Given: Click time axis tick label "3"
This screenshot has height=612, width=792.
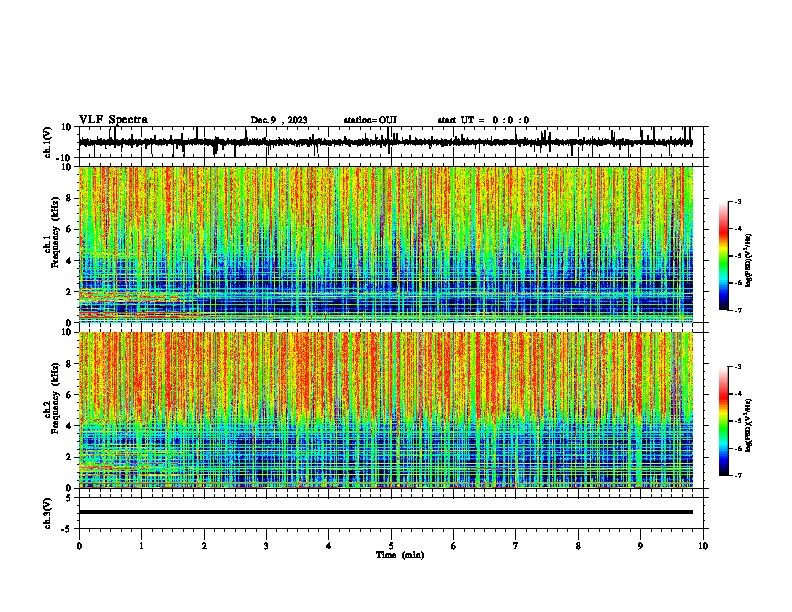Looking at the screenshot, I should (266, 546).
